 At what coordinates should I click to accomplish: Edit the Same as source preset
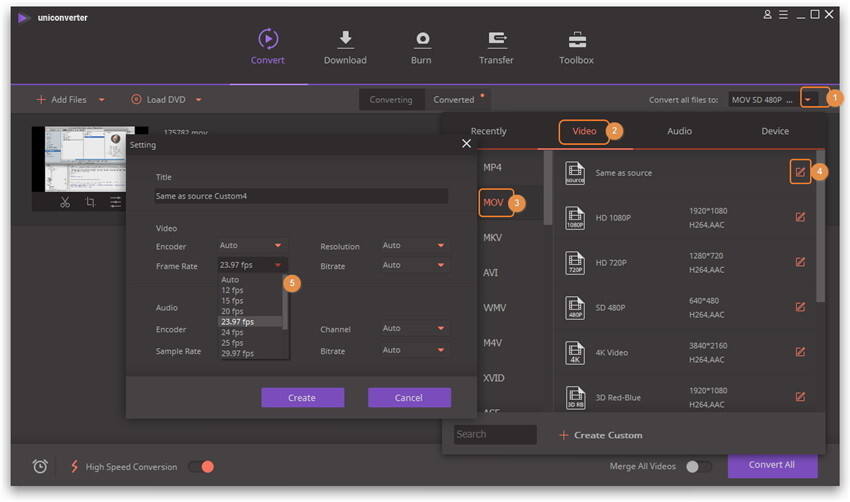click(x=800, y=172)
